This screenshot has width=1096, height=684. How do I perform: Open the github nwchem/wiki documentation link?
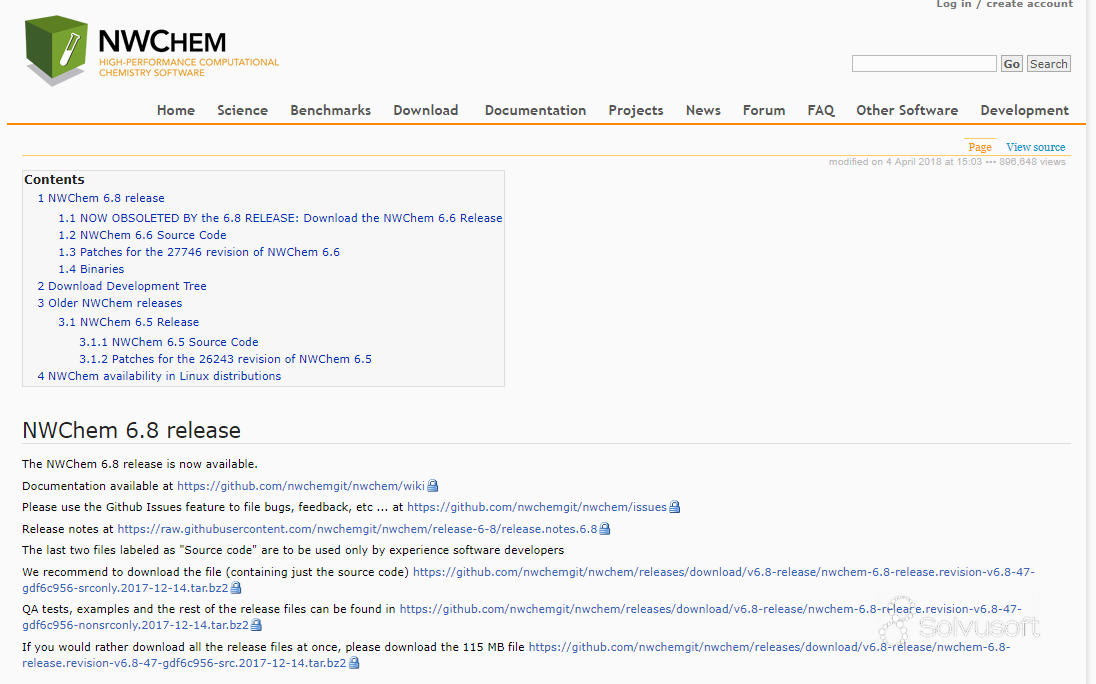click(x=301, y=486)
